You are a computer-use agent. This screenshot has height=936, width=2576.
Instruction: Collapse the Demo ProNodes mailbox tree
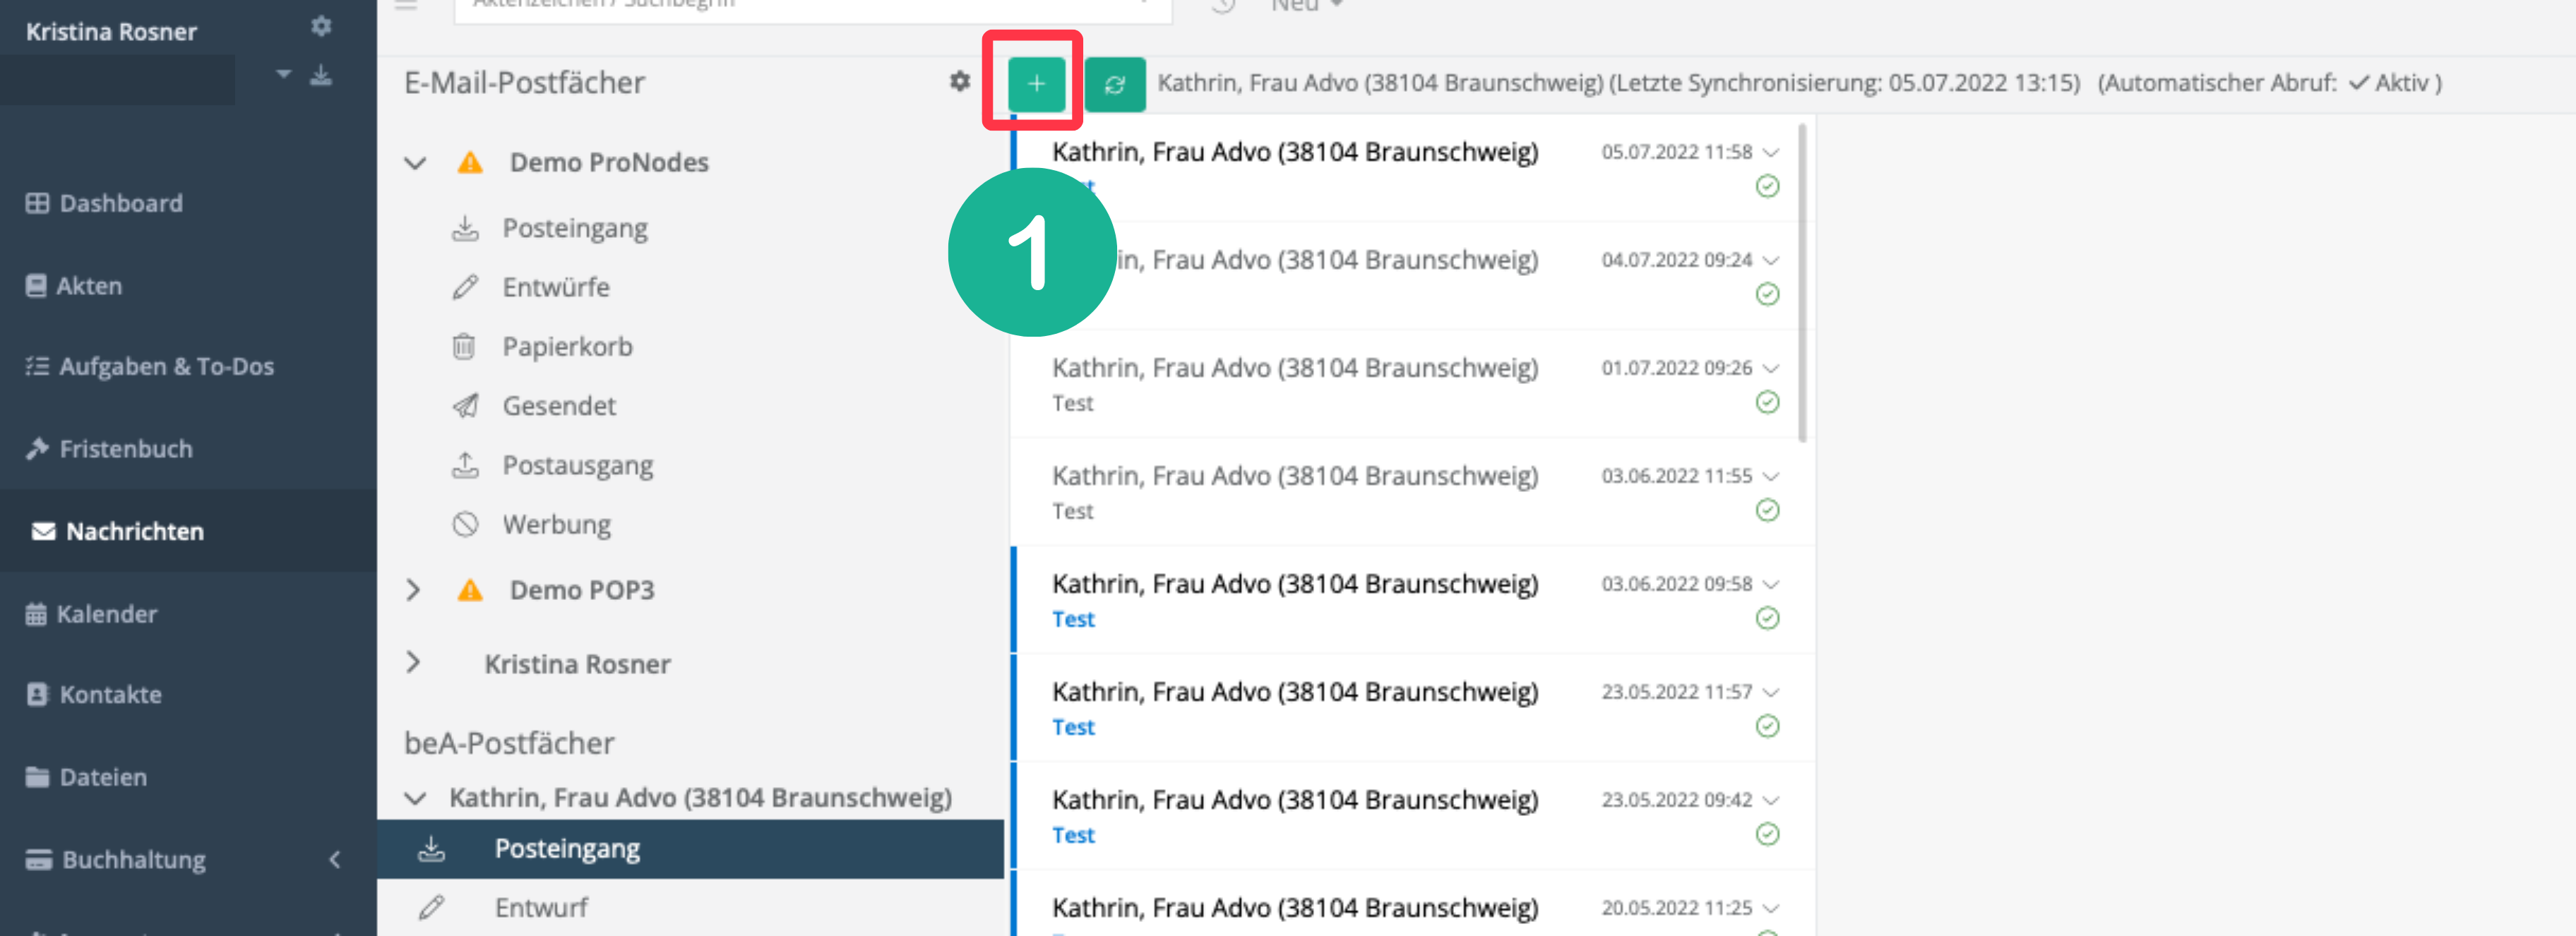click(x=415, y=162)
